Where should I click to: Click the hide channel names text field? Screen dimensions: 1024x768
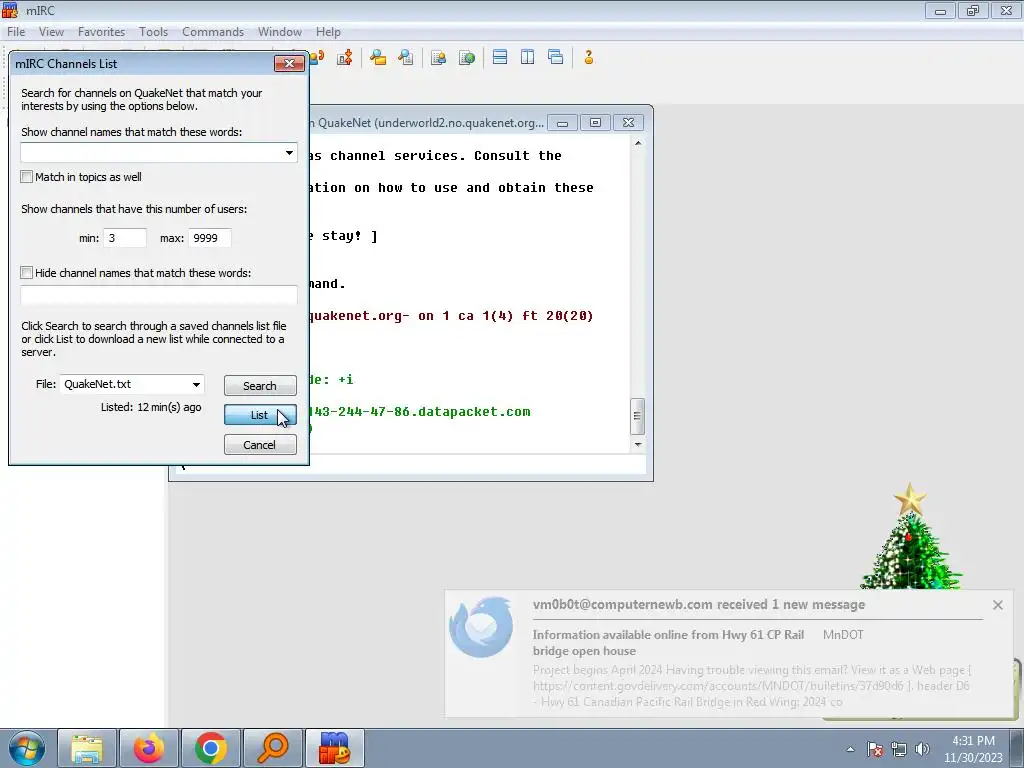point(159,295)
